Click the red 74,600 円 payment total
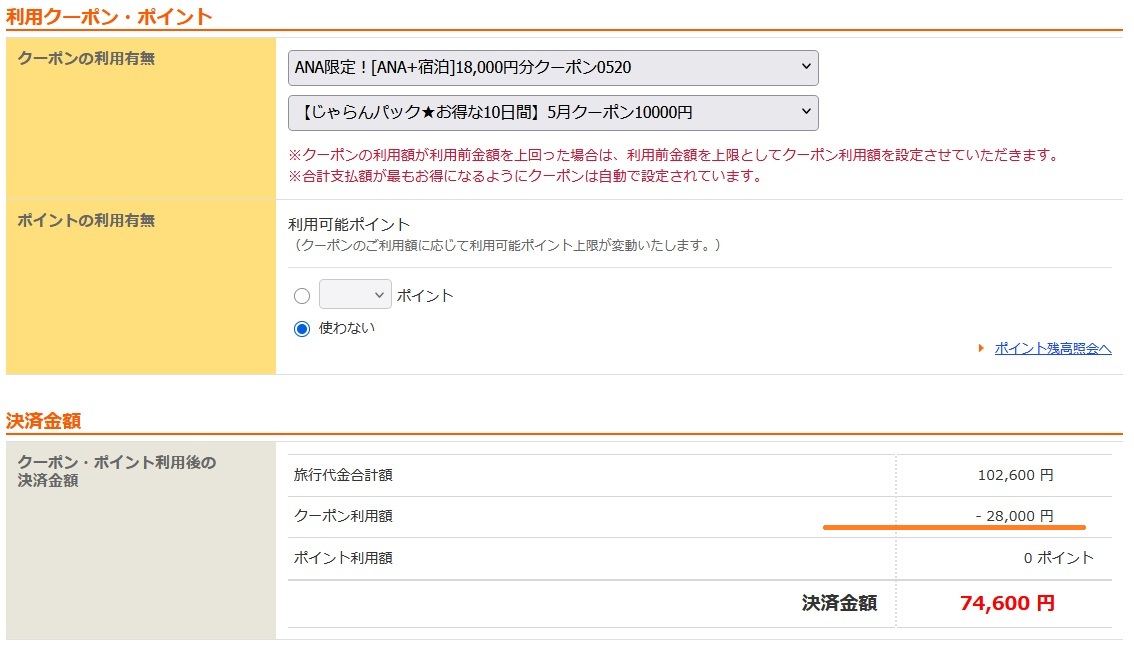The width and height of the screenshot is (1134, 646). pos(1006,603)
